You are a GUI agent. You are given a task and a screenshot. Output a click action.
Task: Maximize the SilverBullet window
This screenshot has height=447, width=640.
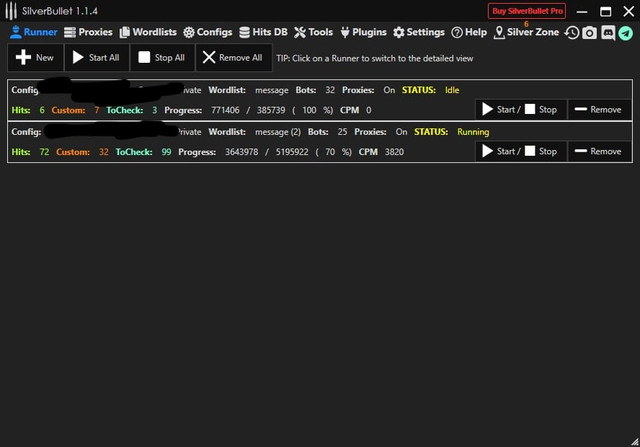coord(605,11)
